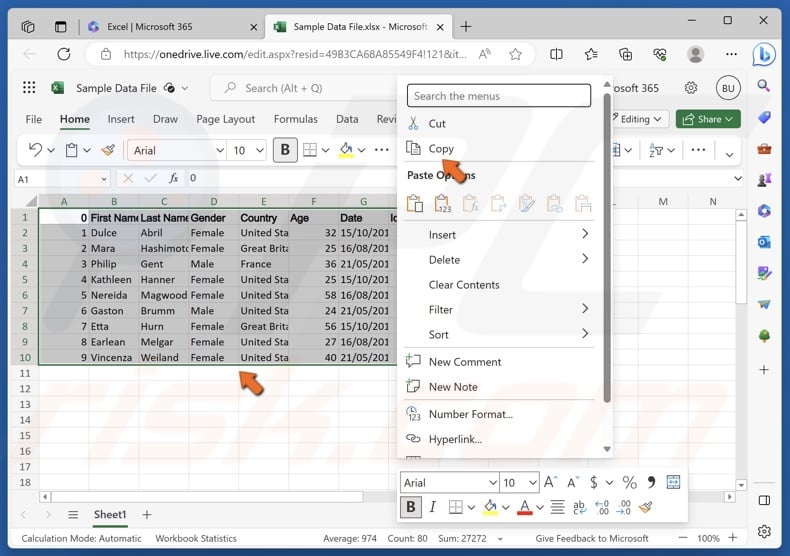Open the all sheets list icon

tap(73, 514)
